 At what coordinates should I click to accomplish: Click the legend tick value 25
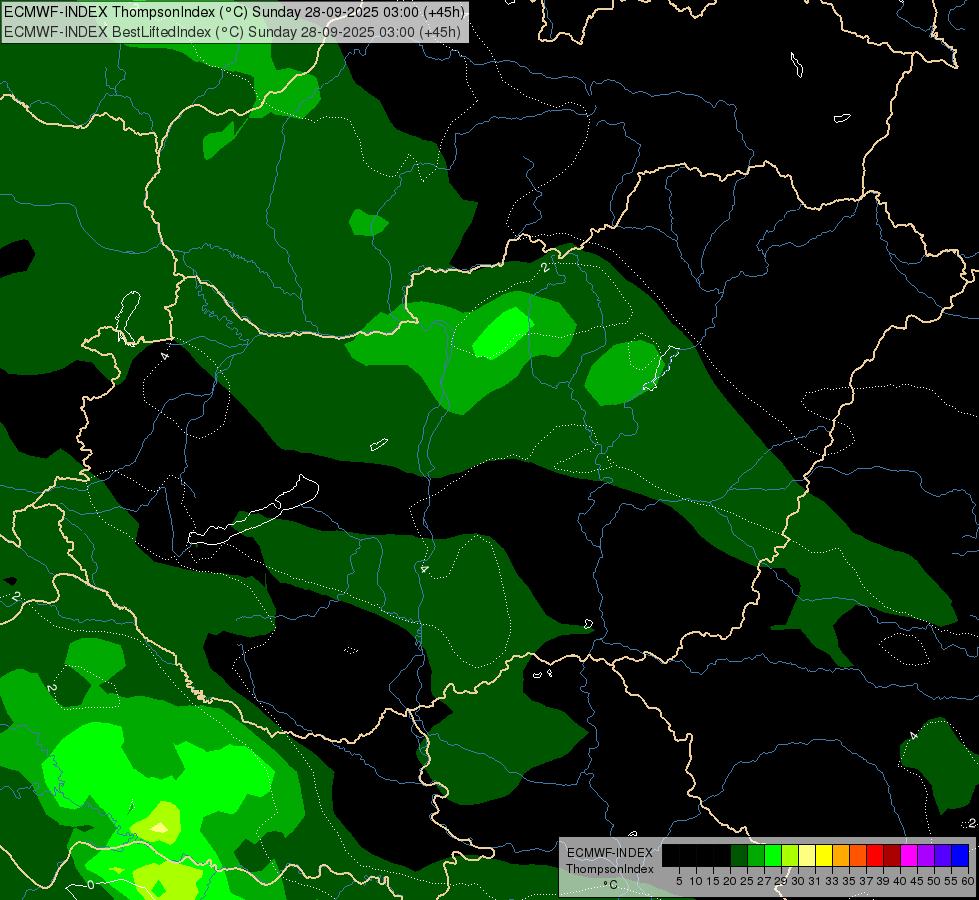pos(747,881)
